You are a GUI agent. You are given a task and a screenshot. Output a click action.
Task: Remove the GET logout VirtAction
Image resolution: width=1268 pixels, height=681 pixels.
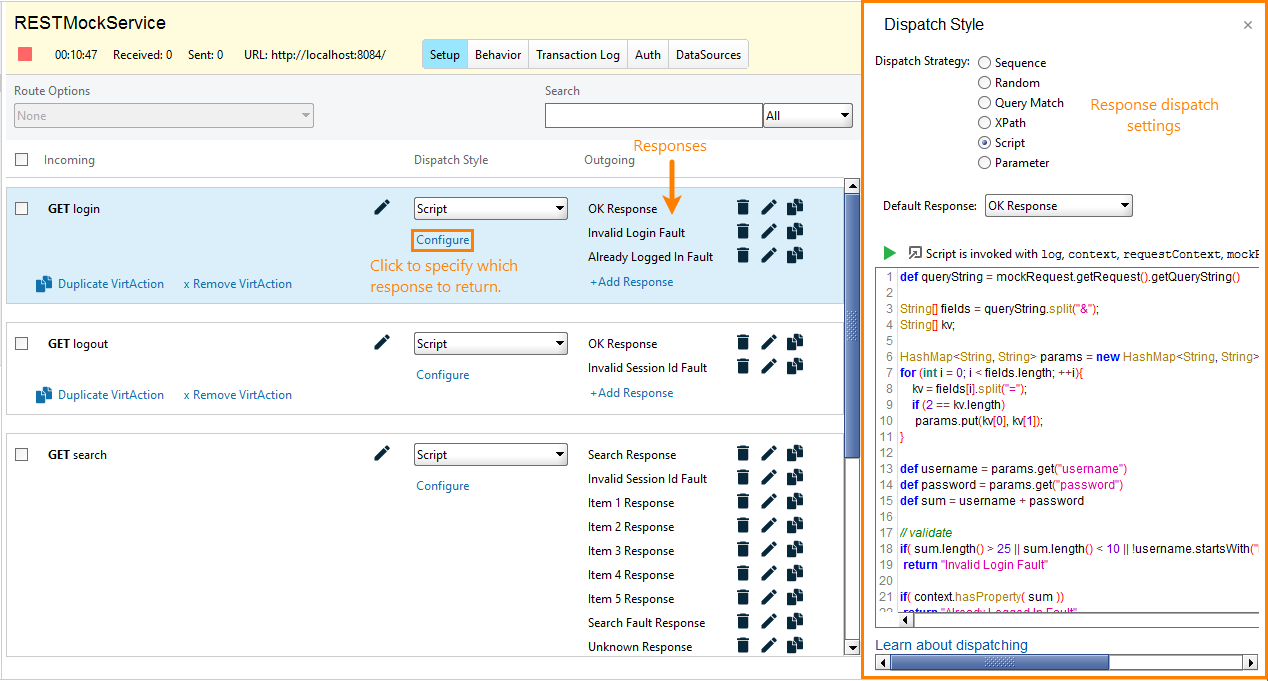[238, 395]
